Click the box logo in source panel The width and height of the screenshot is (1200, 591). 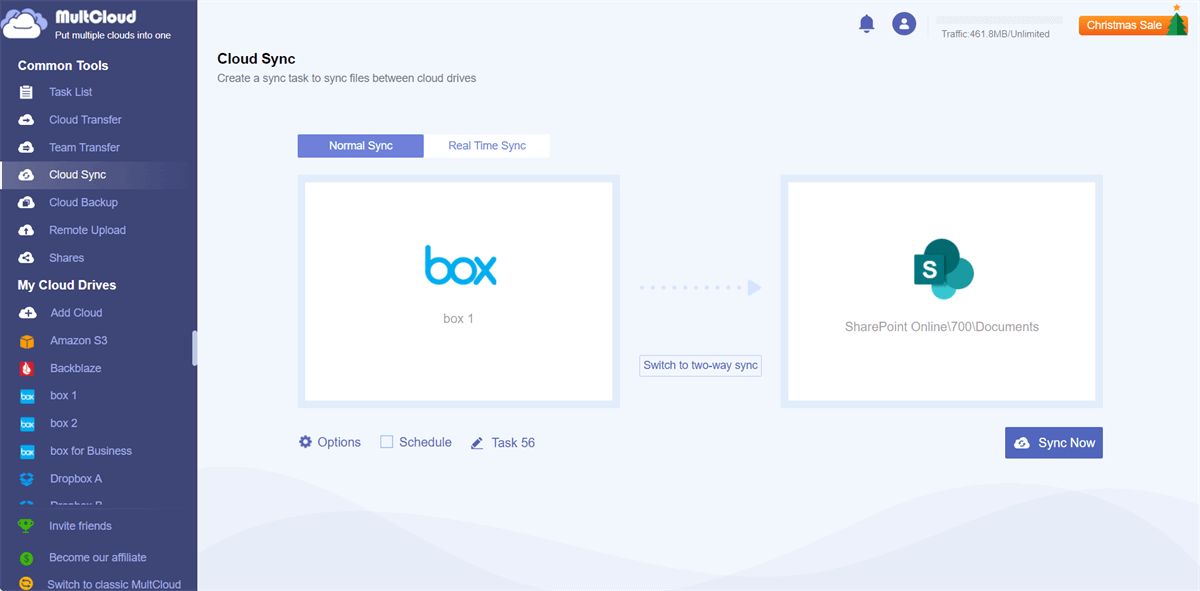[460, 265]
